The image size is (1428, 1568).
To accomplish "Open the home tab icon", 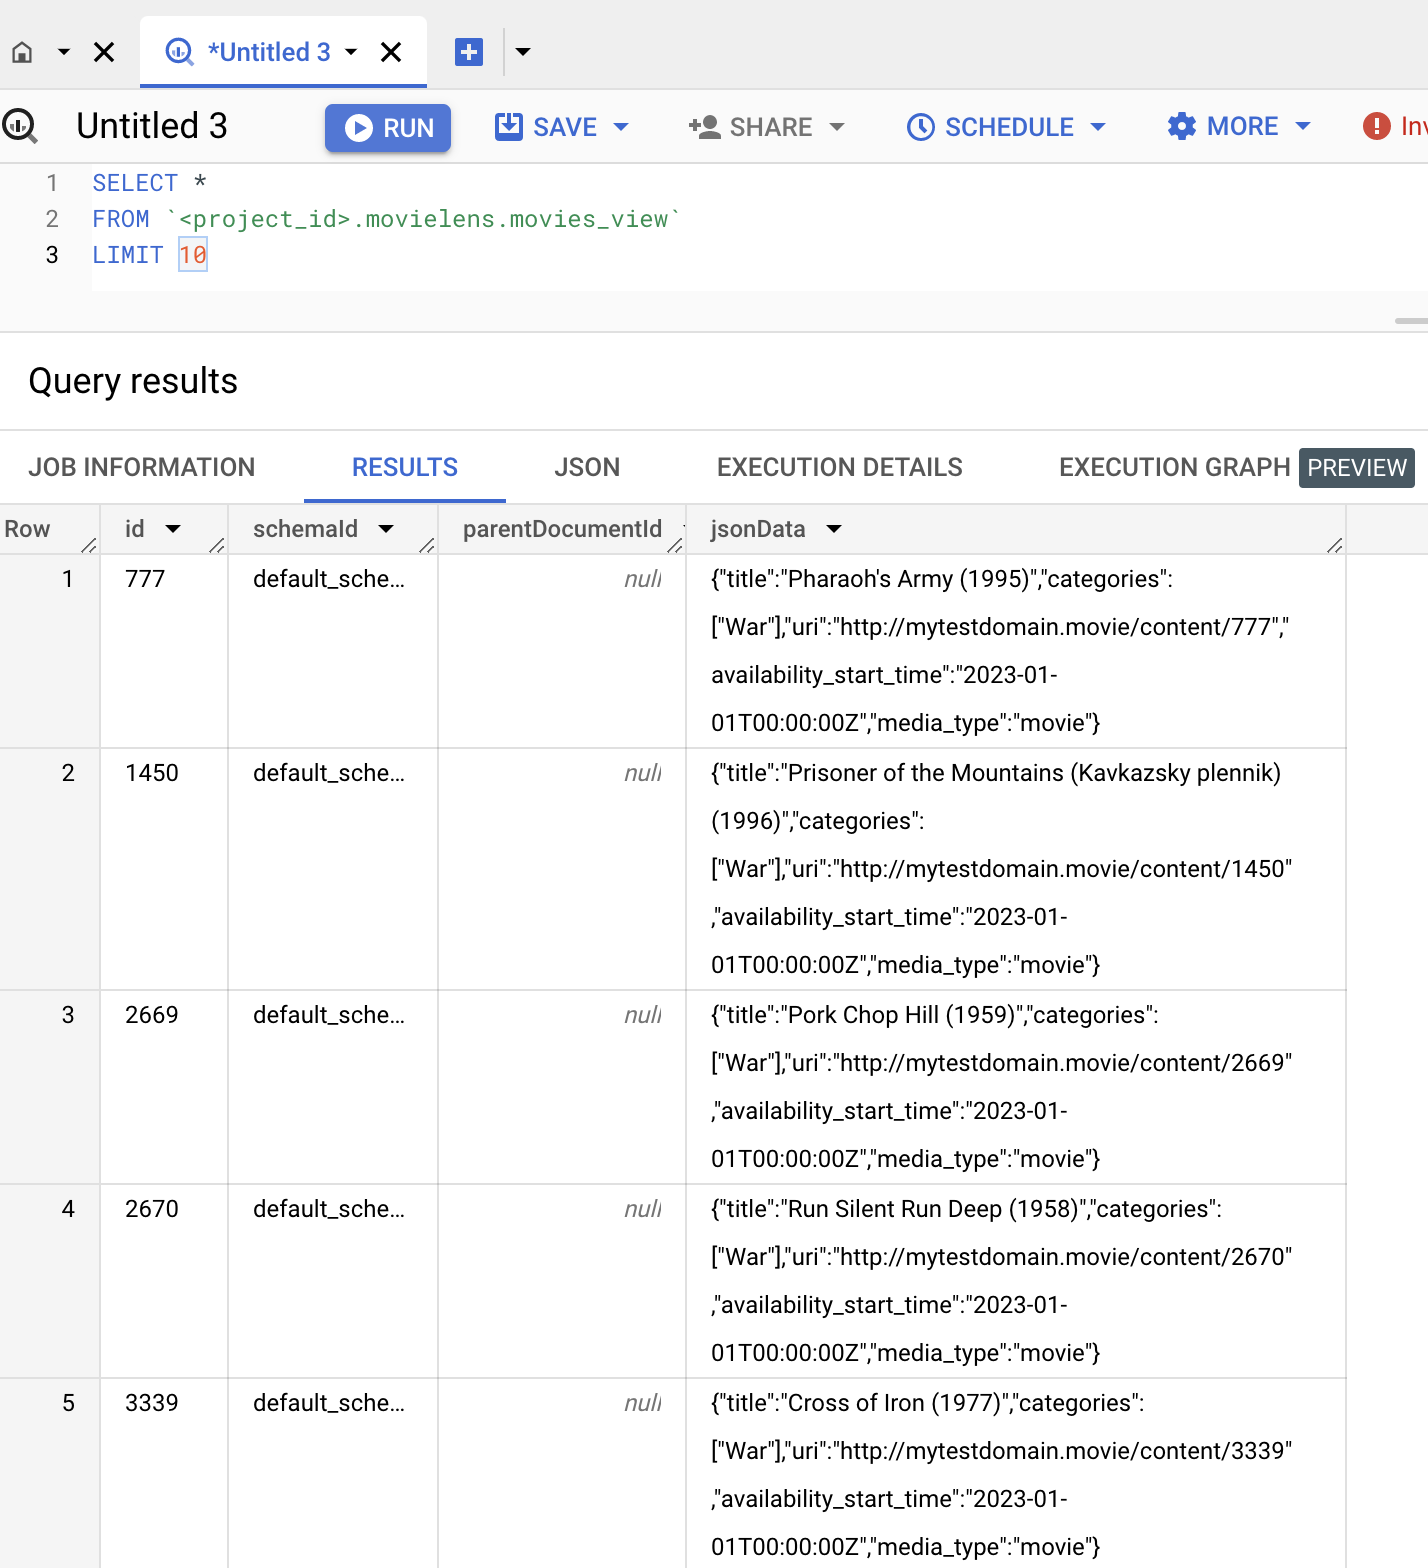I will [x=22, y=52].
